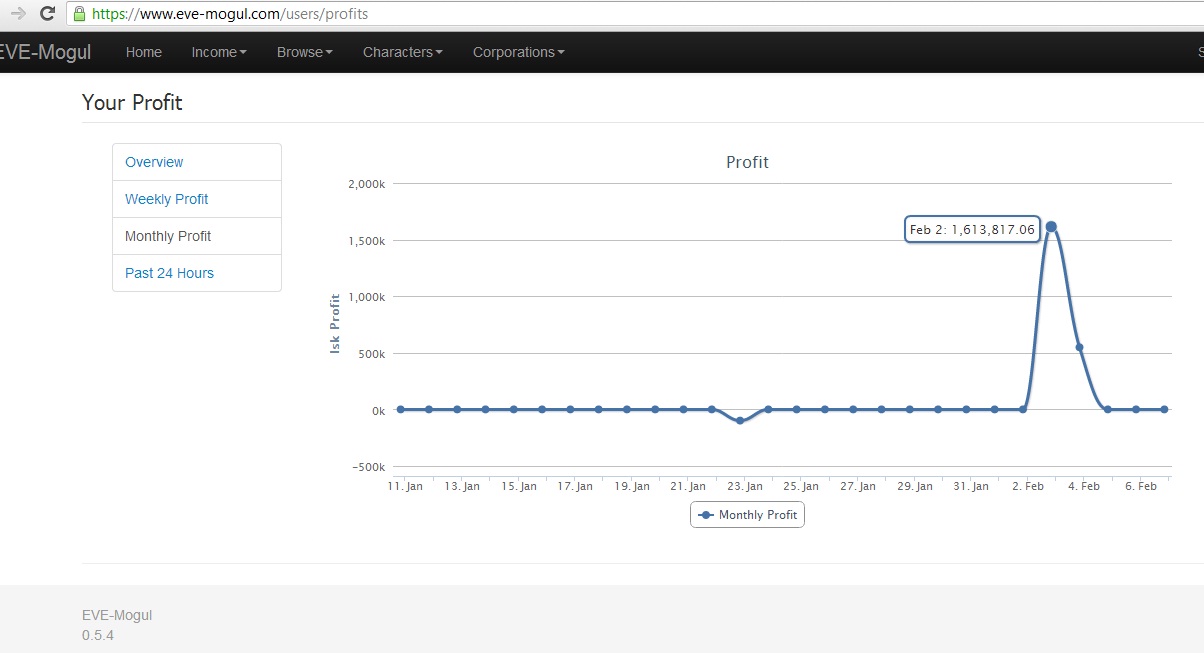The height and width of the screenshot is (653, 1204).
Task: Click the EVE-Mogul brand logo
Action: (45, 52)
